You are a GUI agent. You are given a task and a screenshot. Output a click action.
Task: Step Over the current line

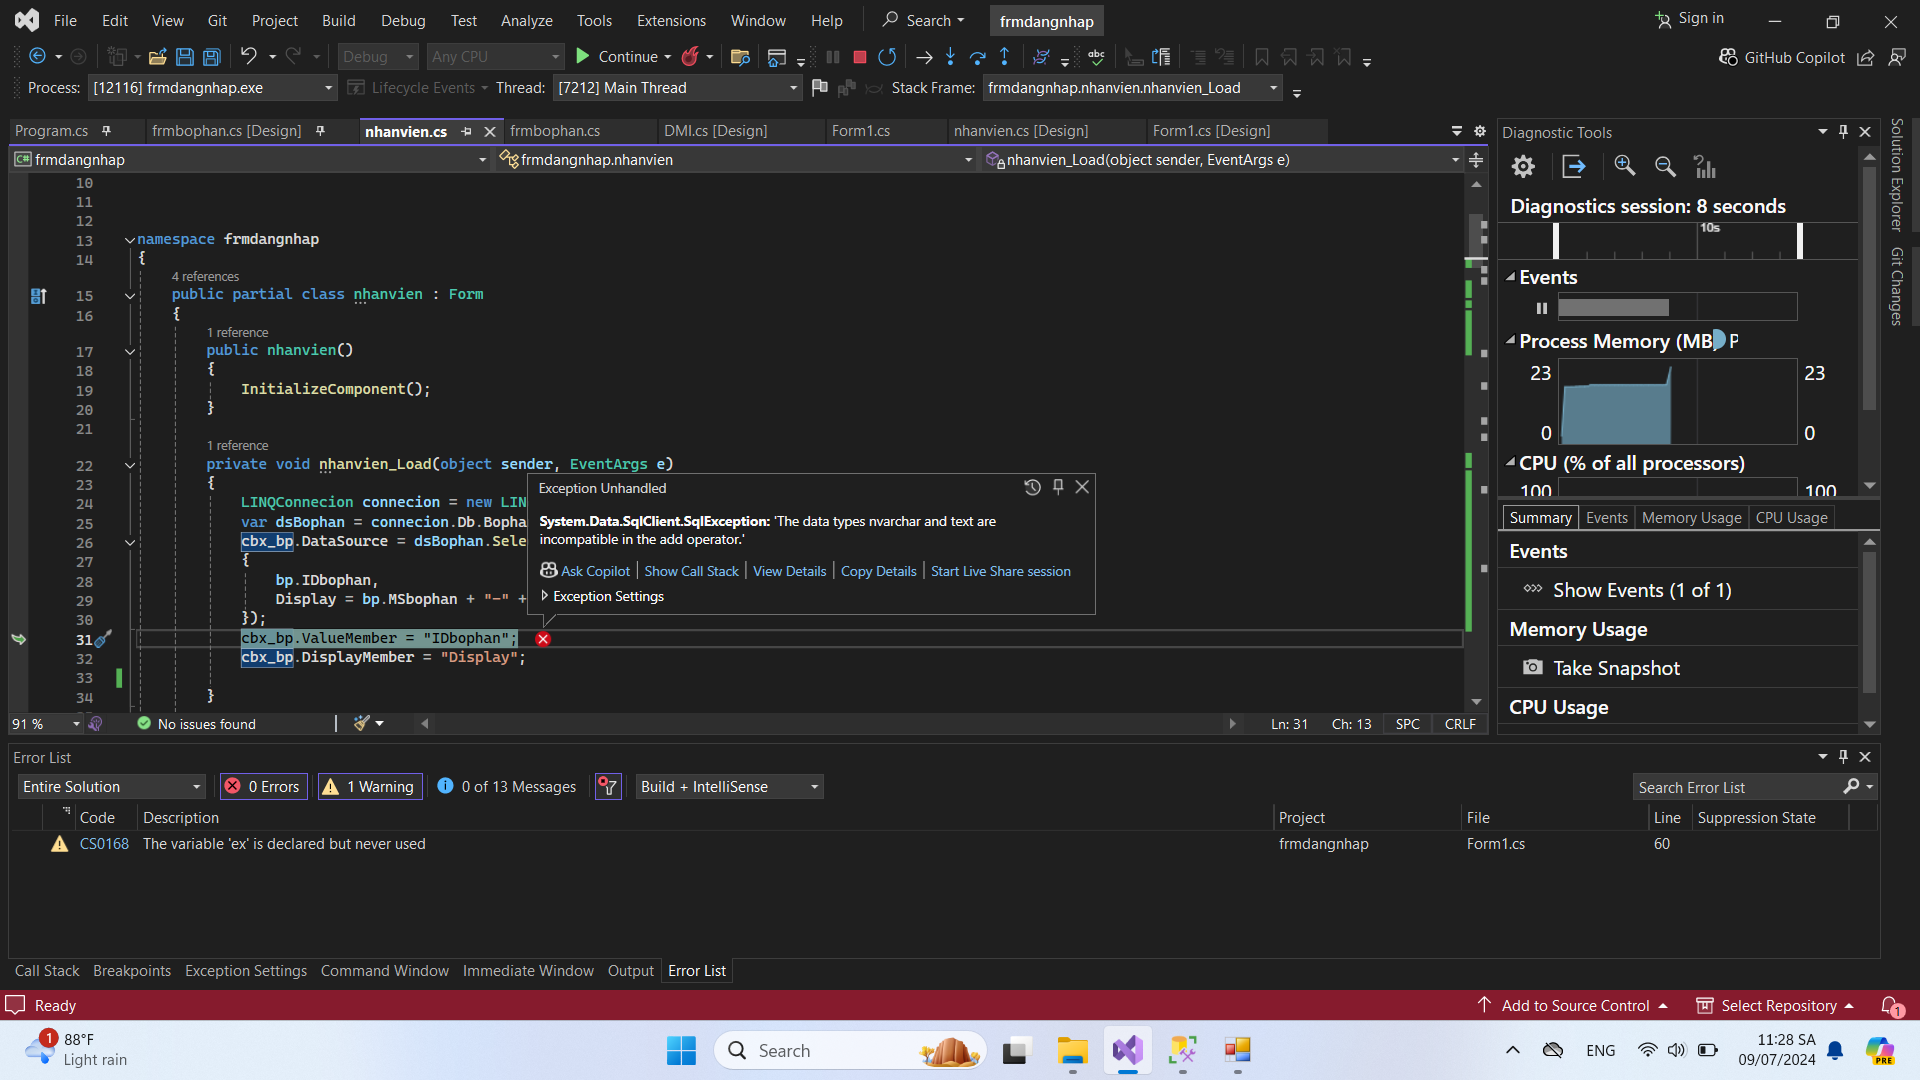coord(978,57)
